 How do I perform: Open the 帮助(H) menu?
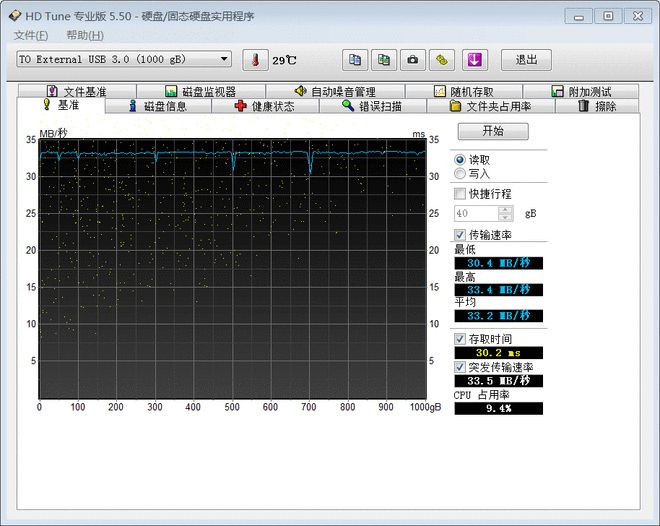85,35
